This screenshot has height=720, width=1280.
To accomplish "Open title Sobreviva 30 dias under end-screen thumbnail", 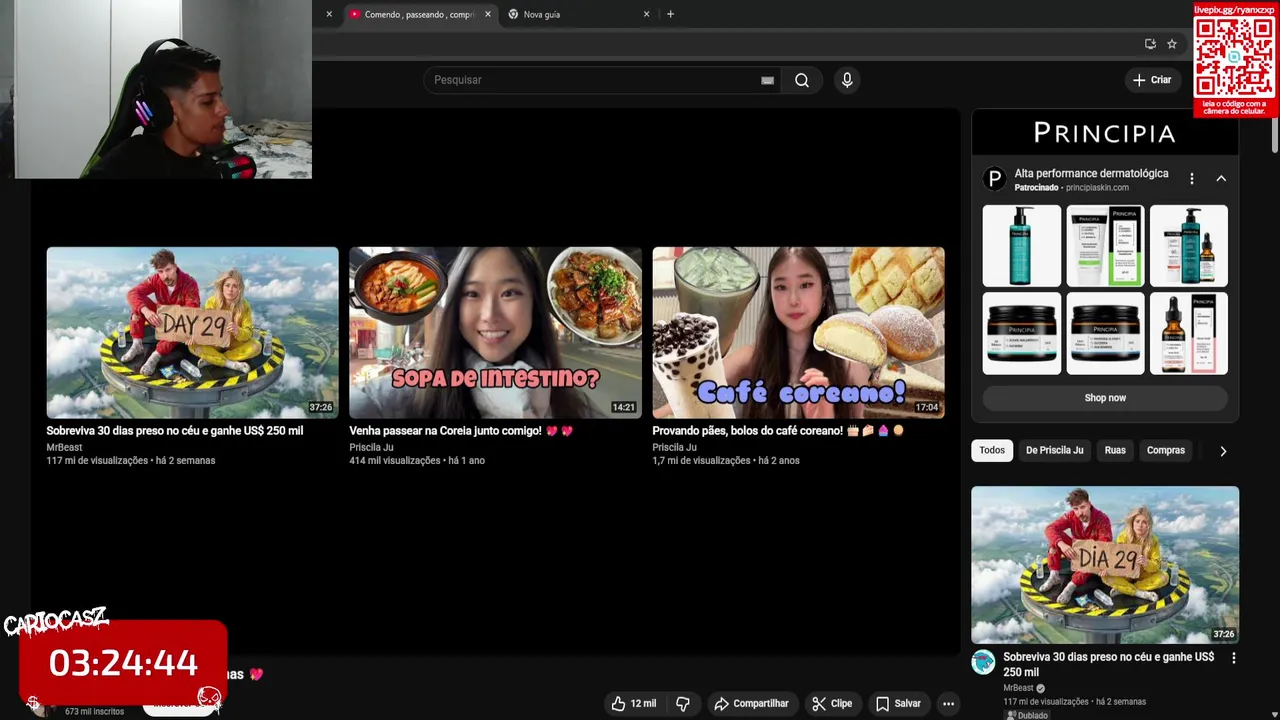I will coord(174,431).
